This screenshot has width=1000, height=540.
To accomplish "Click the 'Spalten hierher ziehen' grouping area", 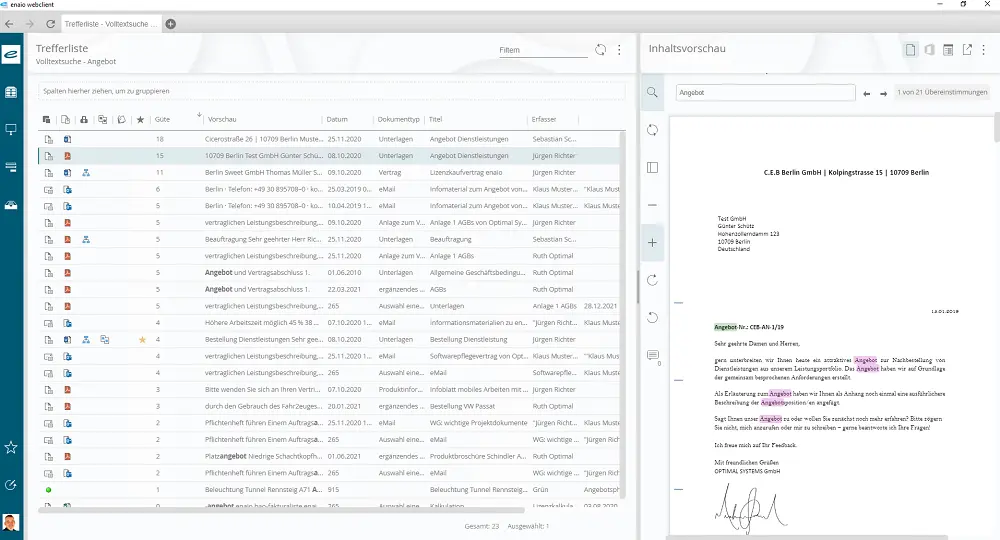I will click(332, 91).
